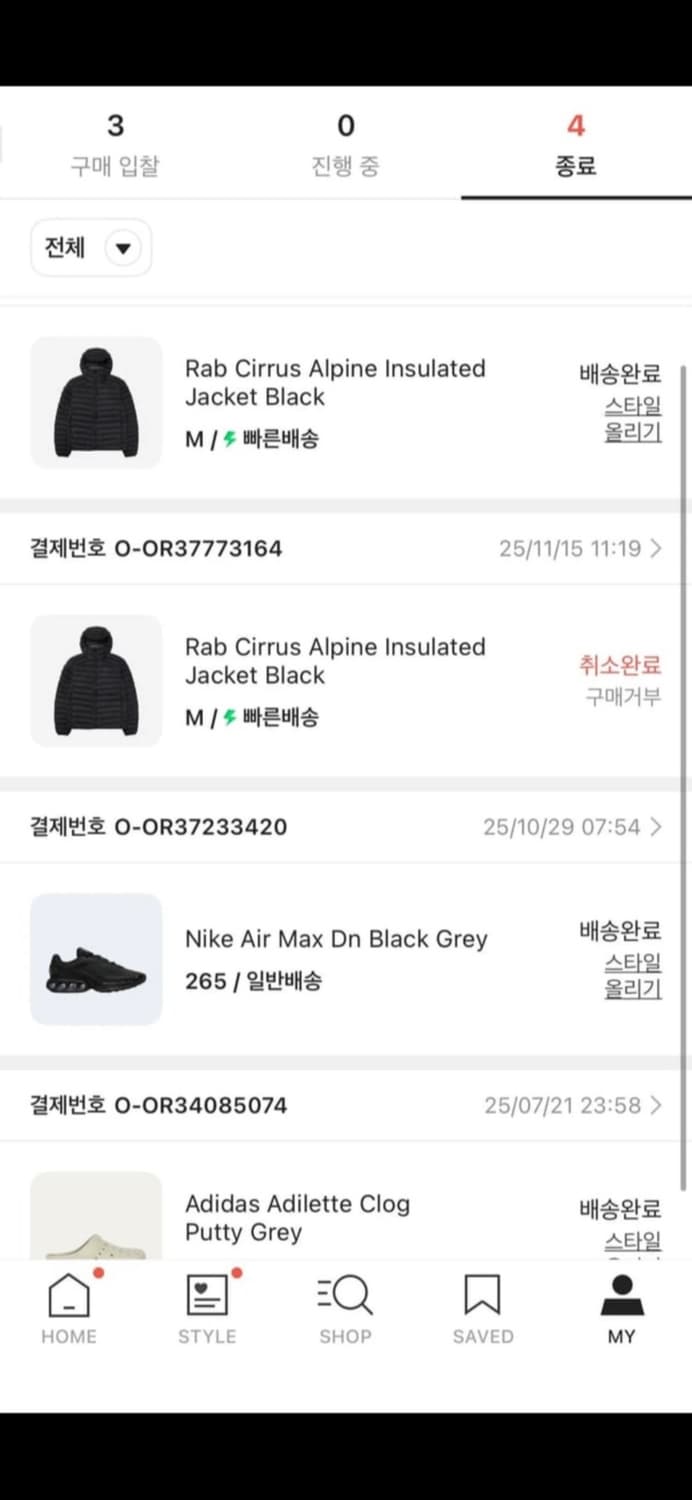Switch to the 구매 입찰 tab
This screenshot has width=692, height=1500.
[x=113, y=143]
